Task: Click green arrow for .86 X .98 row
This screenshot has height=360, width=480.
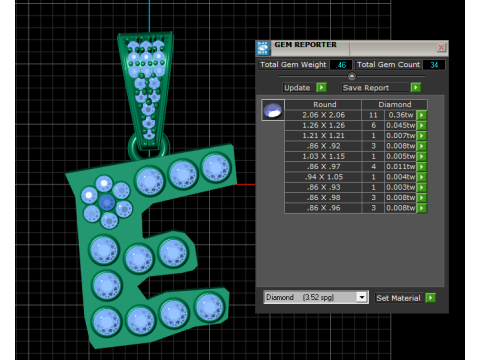Action: pyautogui.click(x=422, y=198)
